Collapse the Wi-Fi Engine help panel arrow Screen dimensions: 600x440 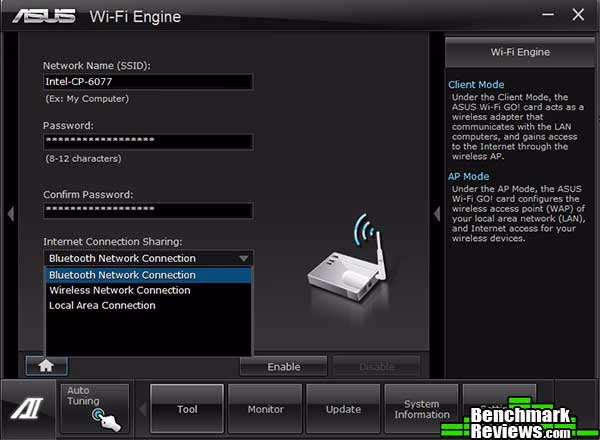tap(437, 213)
